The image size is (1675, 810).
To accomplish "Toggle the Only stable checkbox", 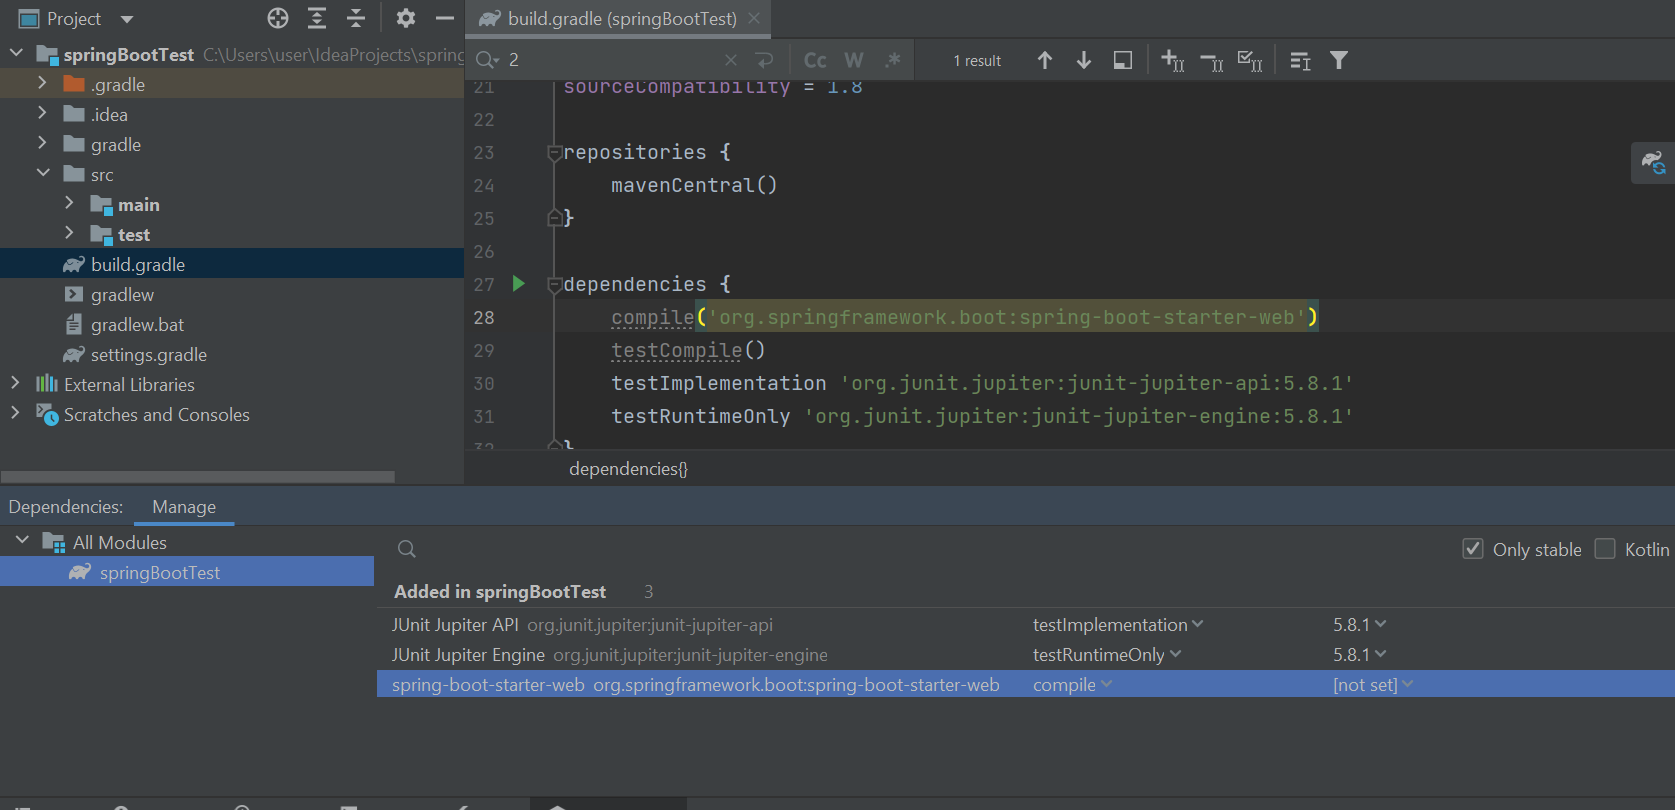I will (1473, 549).
